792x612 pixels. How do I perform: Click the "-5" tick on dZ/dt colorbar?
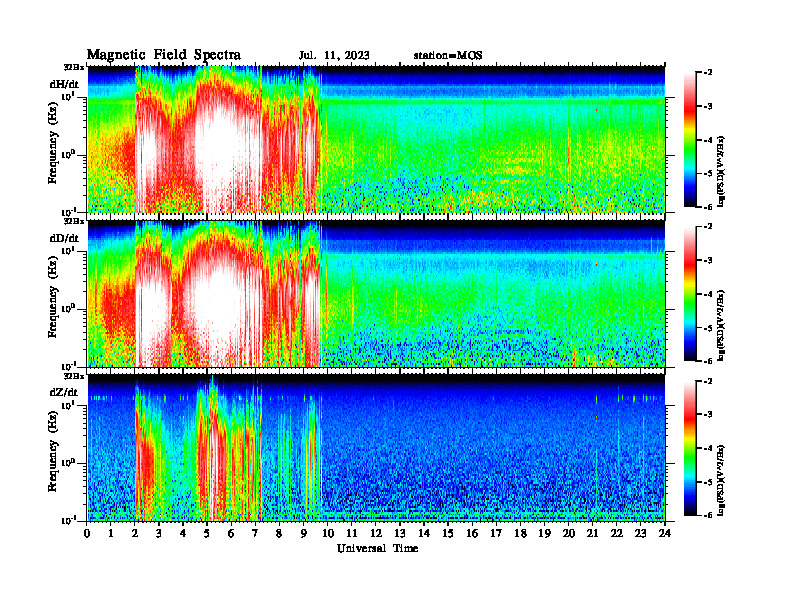tap(708, 482)
